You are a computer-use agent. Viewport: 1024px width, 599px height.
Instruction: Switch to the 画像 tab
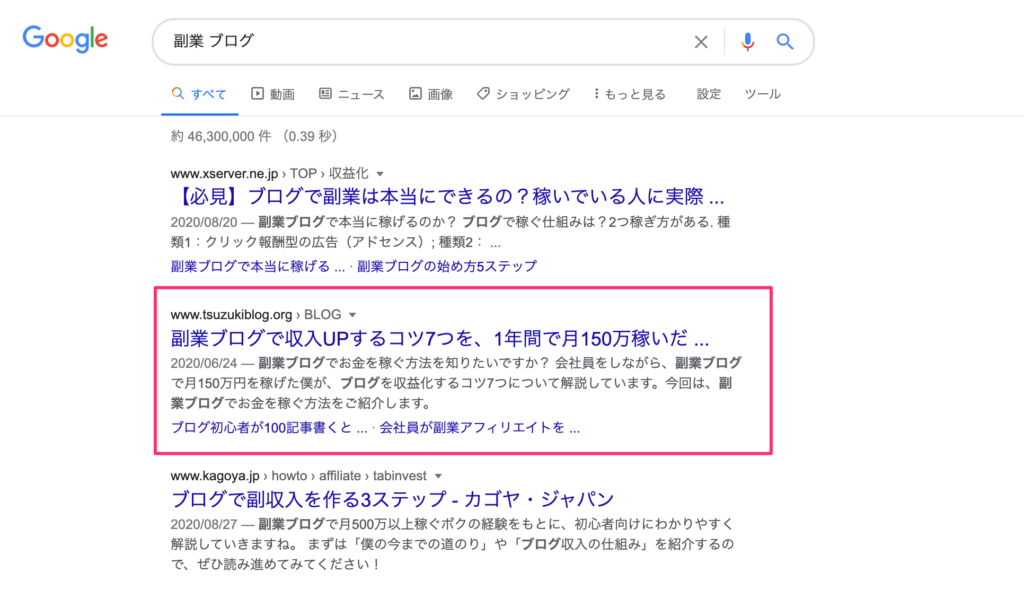tap(431, 94)
